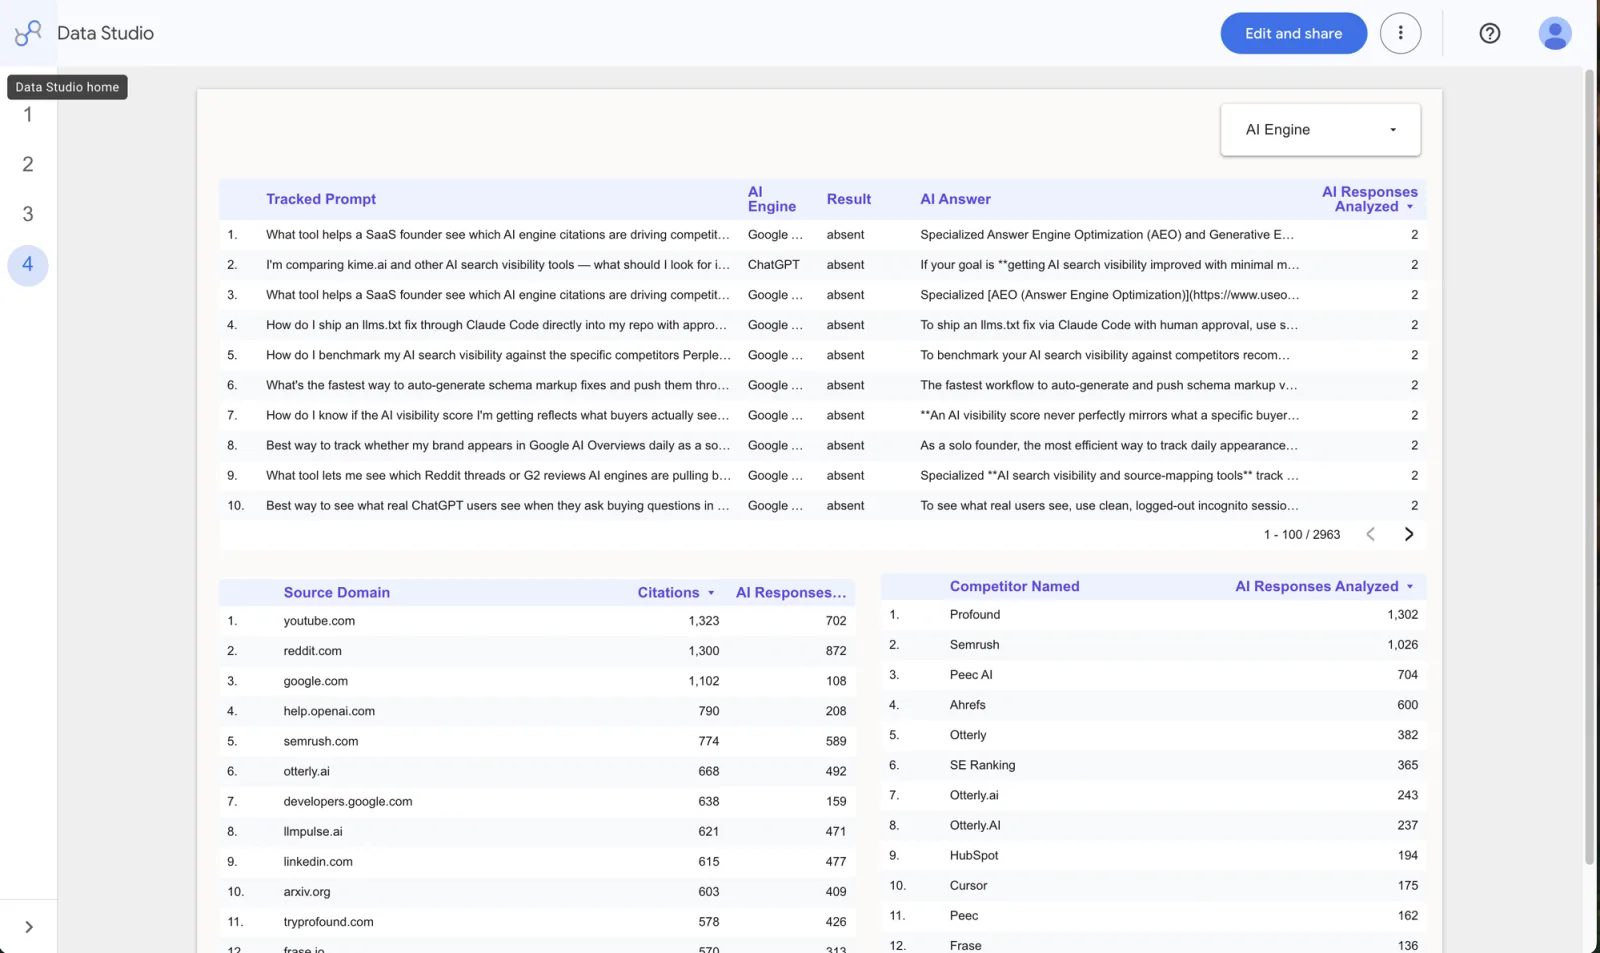Open the more options kebab menu
The width and height of the screenshot is (1600, 953).
1400,33
